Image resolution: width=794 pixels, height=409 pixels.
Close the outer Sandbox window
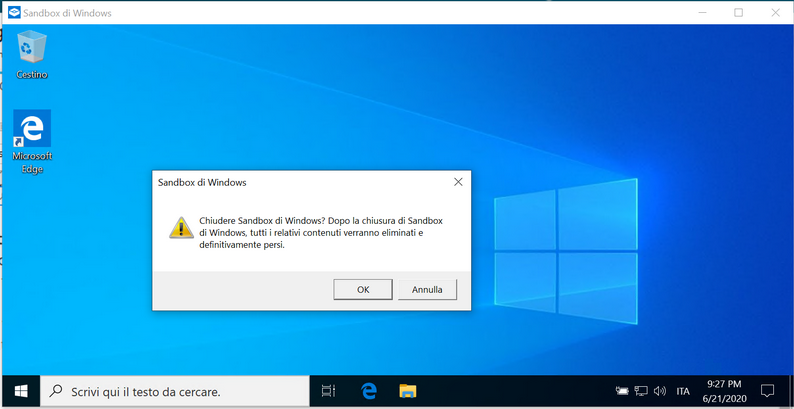click(x=775, y=13)
